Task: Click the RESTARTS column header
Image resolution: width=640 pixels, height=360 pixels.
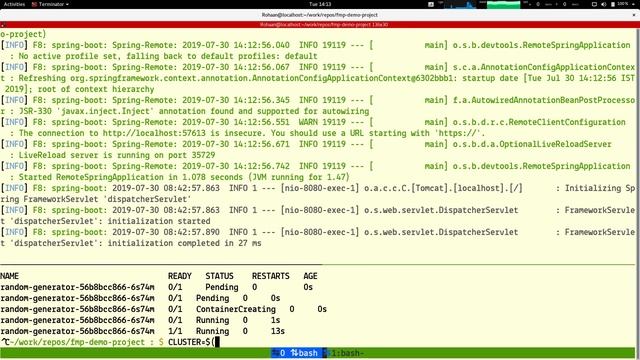Action: 271,276
